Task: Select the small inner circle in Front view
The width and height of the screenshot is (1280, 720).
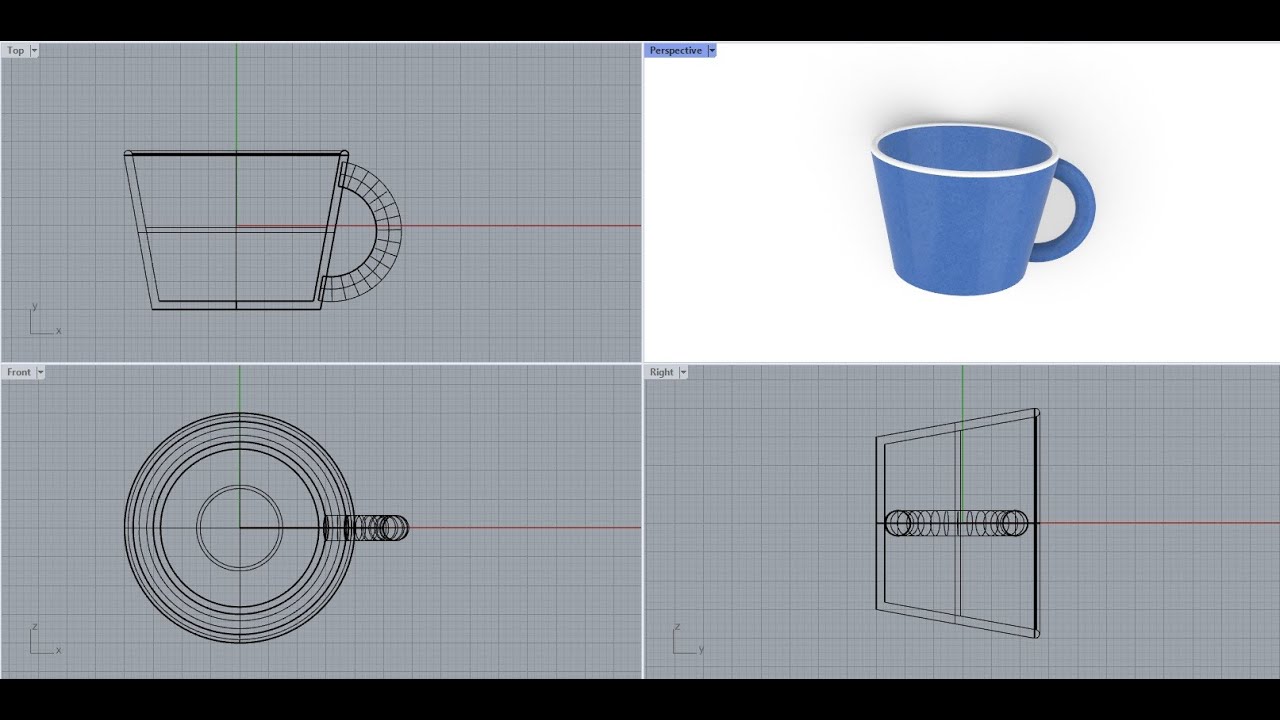Action: (239, 527)
